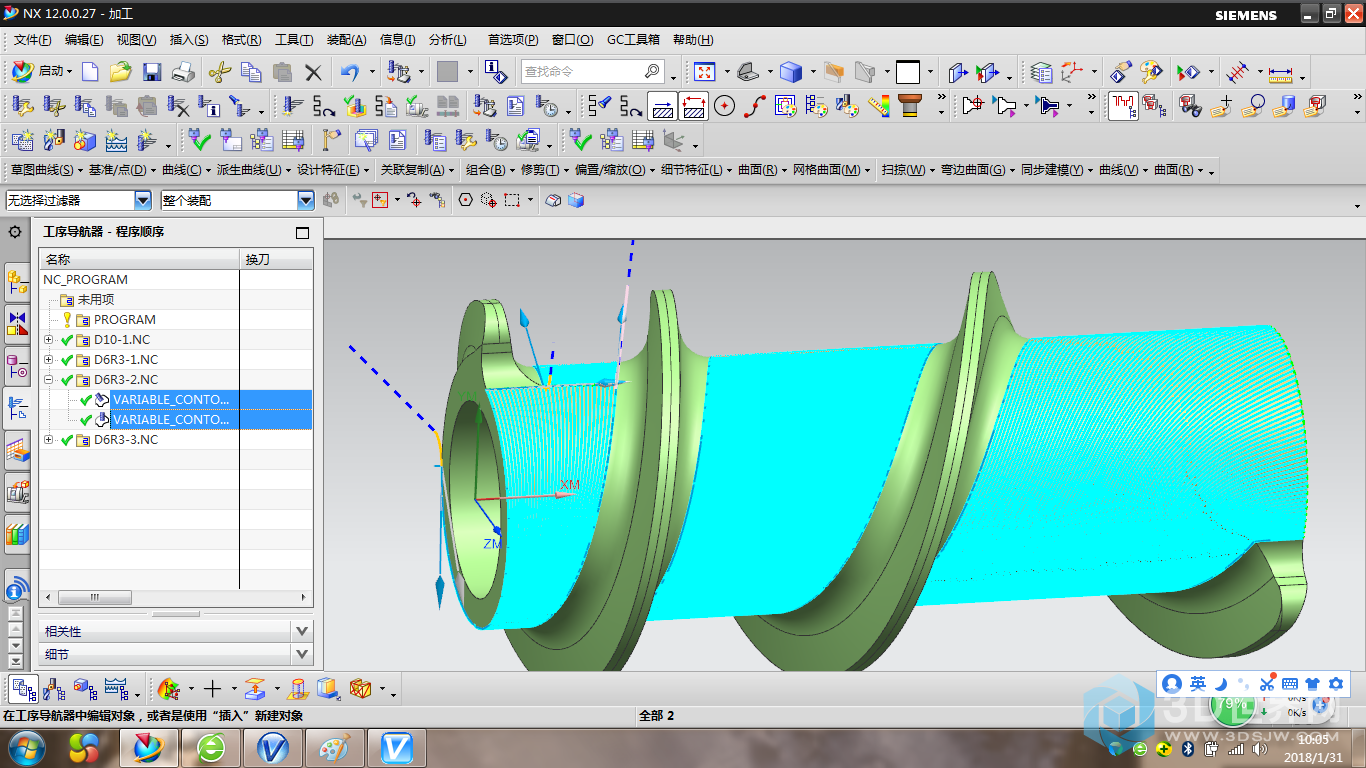Click the New file icon
This screenshot has height=768, width=1366.
90,72
